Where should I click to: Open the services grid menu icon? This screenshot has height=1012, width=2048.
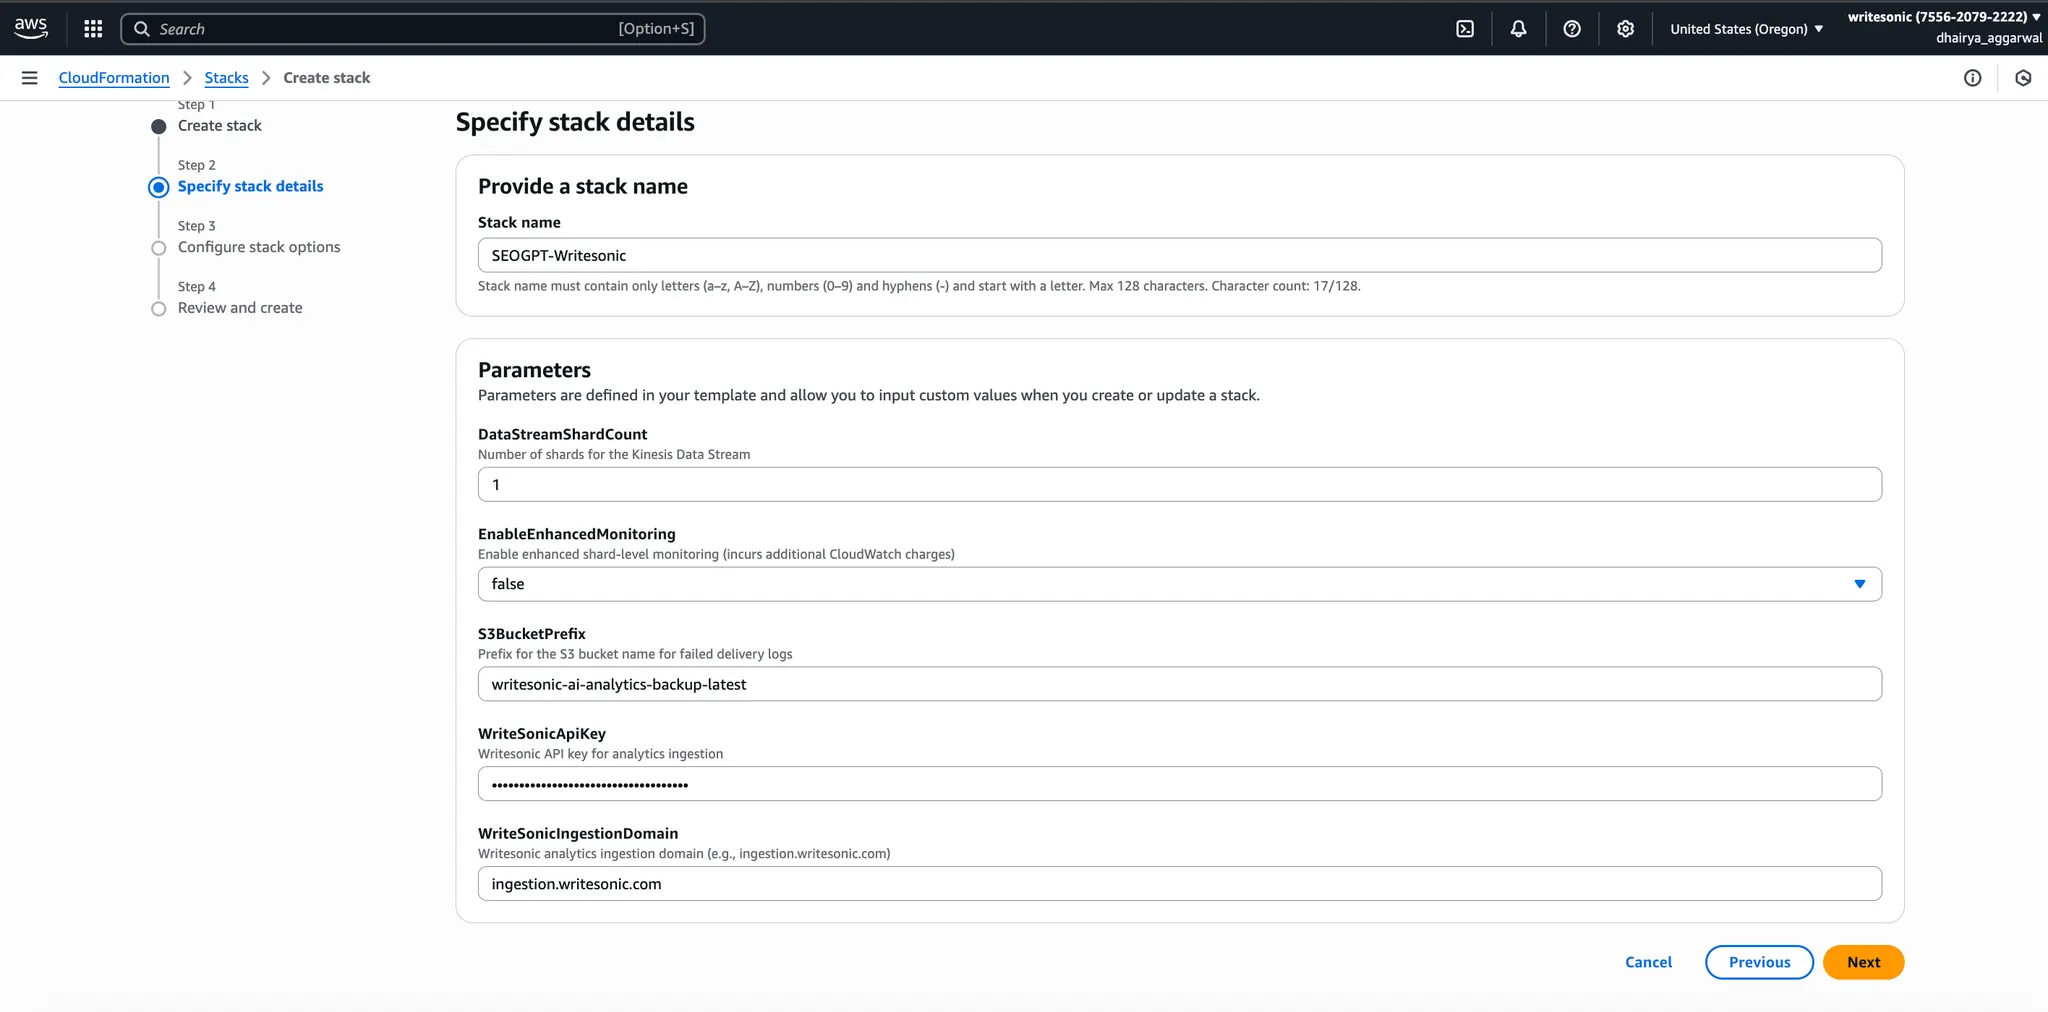(x=93, y=29)
